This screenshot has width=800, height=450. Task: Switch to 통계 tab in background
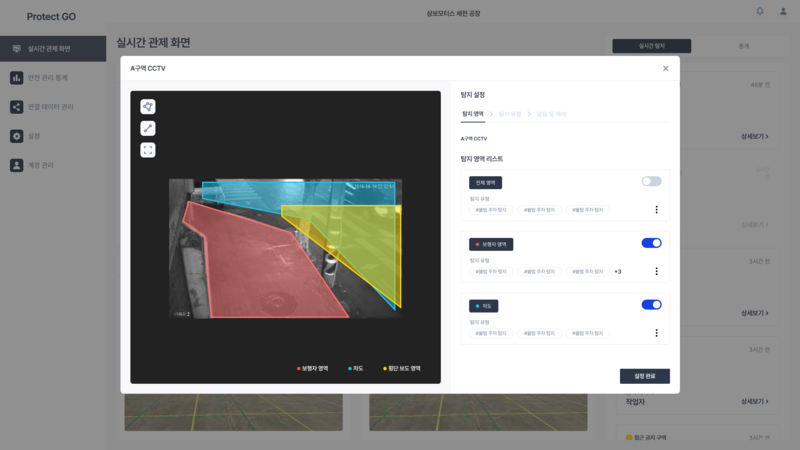[x=744, y=46]
